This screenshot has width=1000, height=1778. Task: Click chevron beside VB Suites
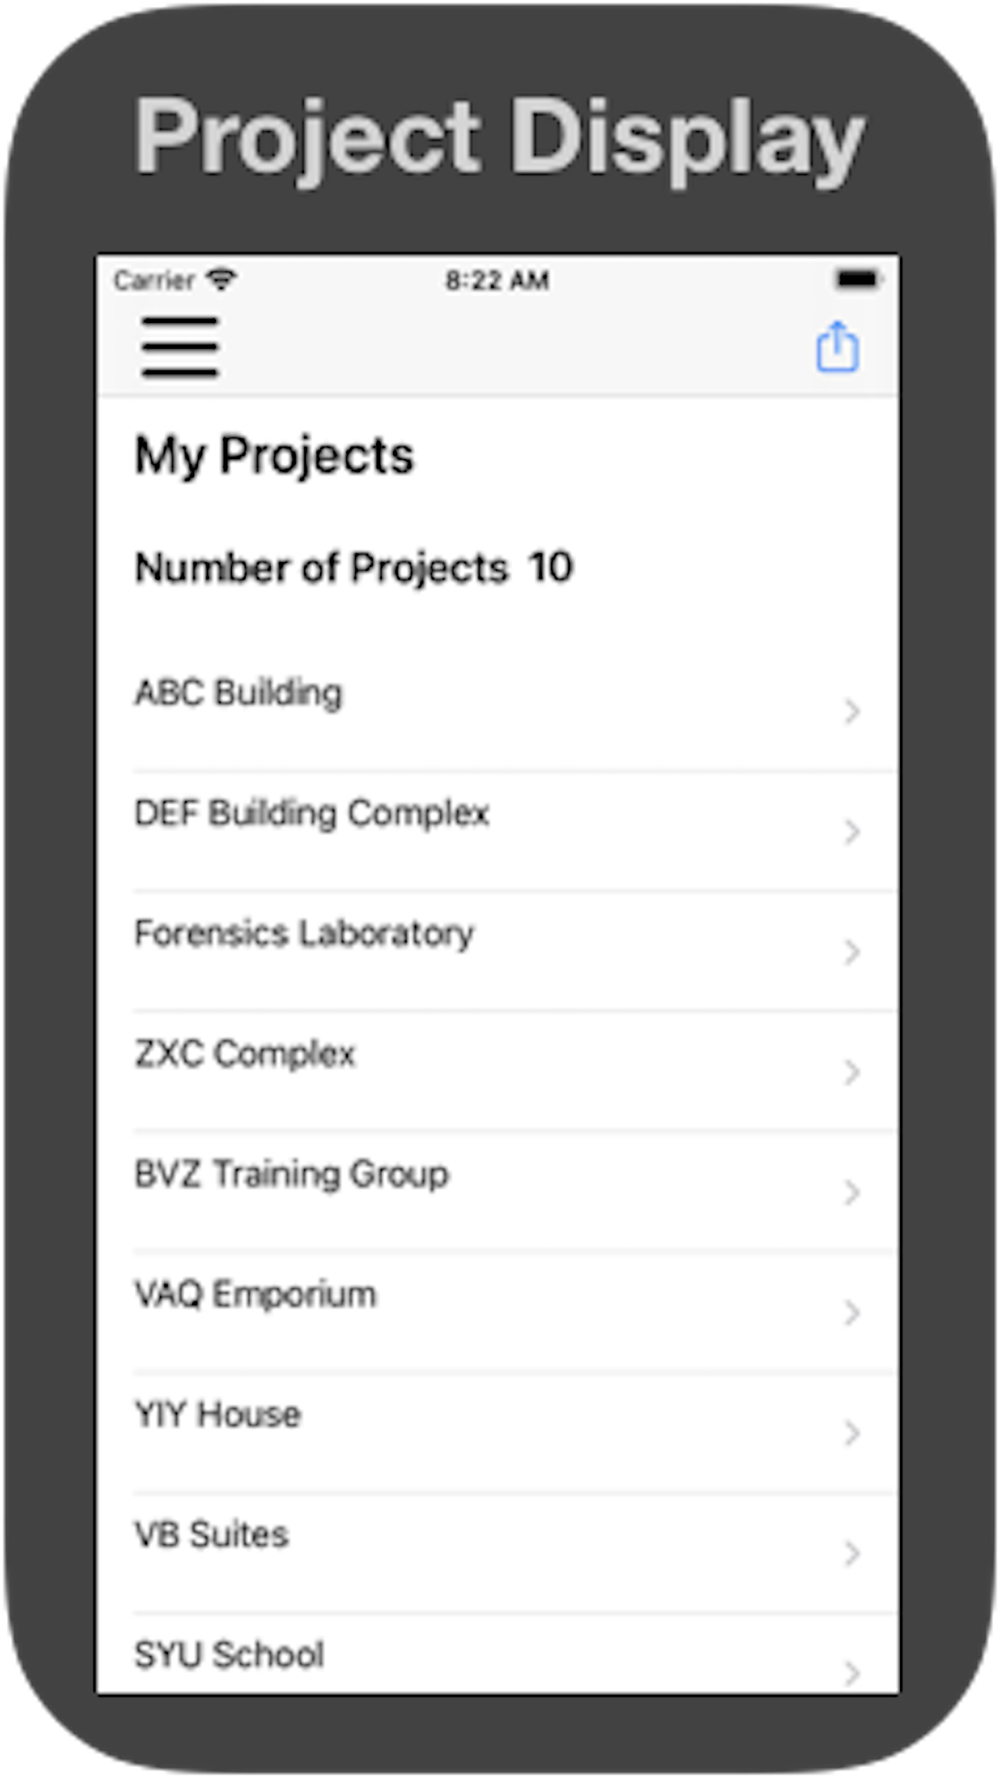coord(851,1553)
